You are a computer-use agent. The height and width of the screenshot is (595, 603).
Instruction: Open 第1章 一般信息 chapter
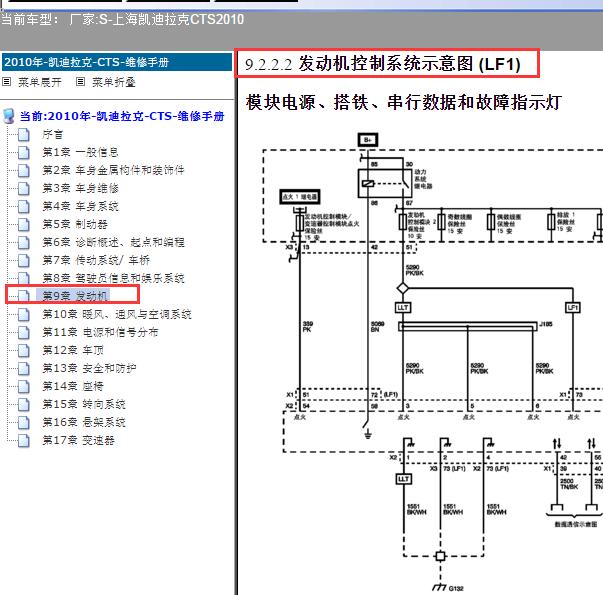pyautogui.click(x=80, y=152)
